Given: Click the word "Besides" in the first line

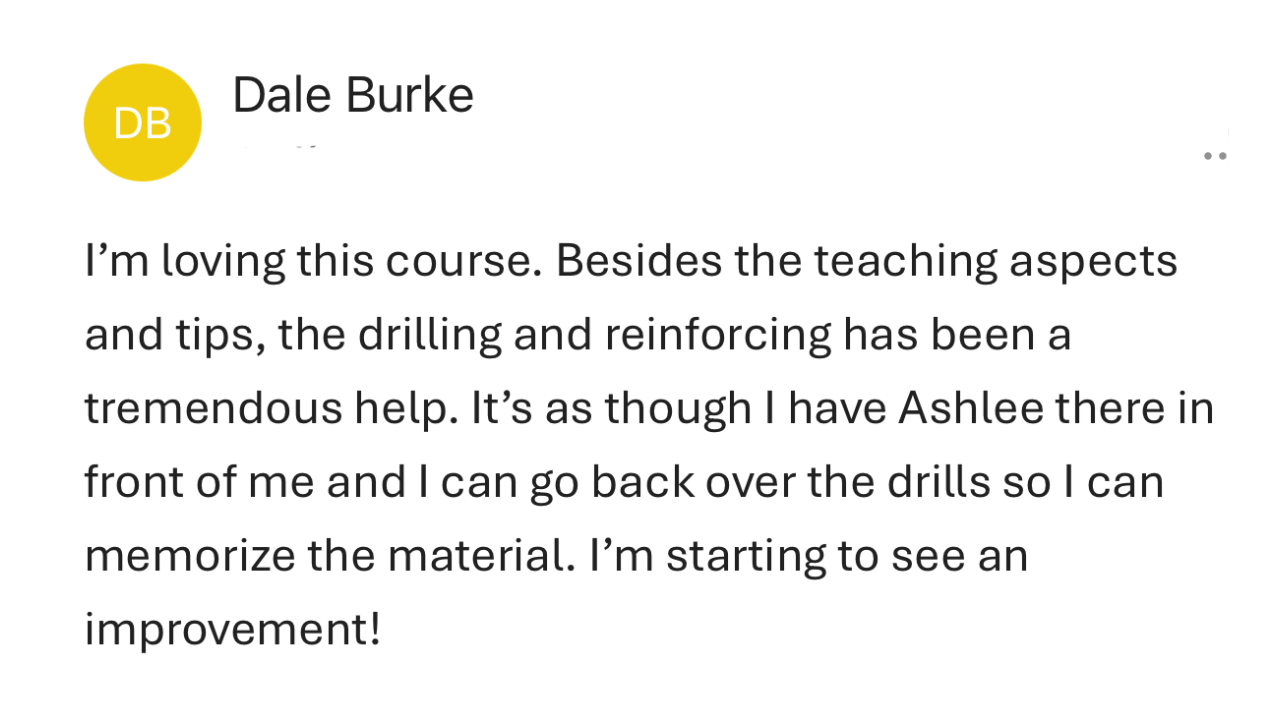Looking at the screenshot, I should [638, 261].
